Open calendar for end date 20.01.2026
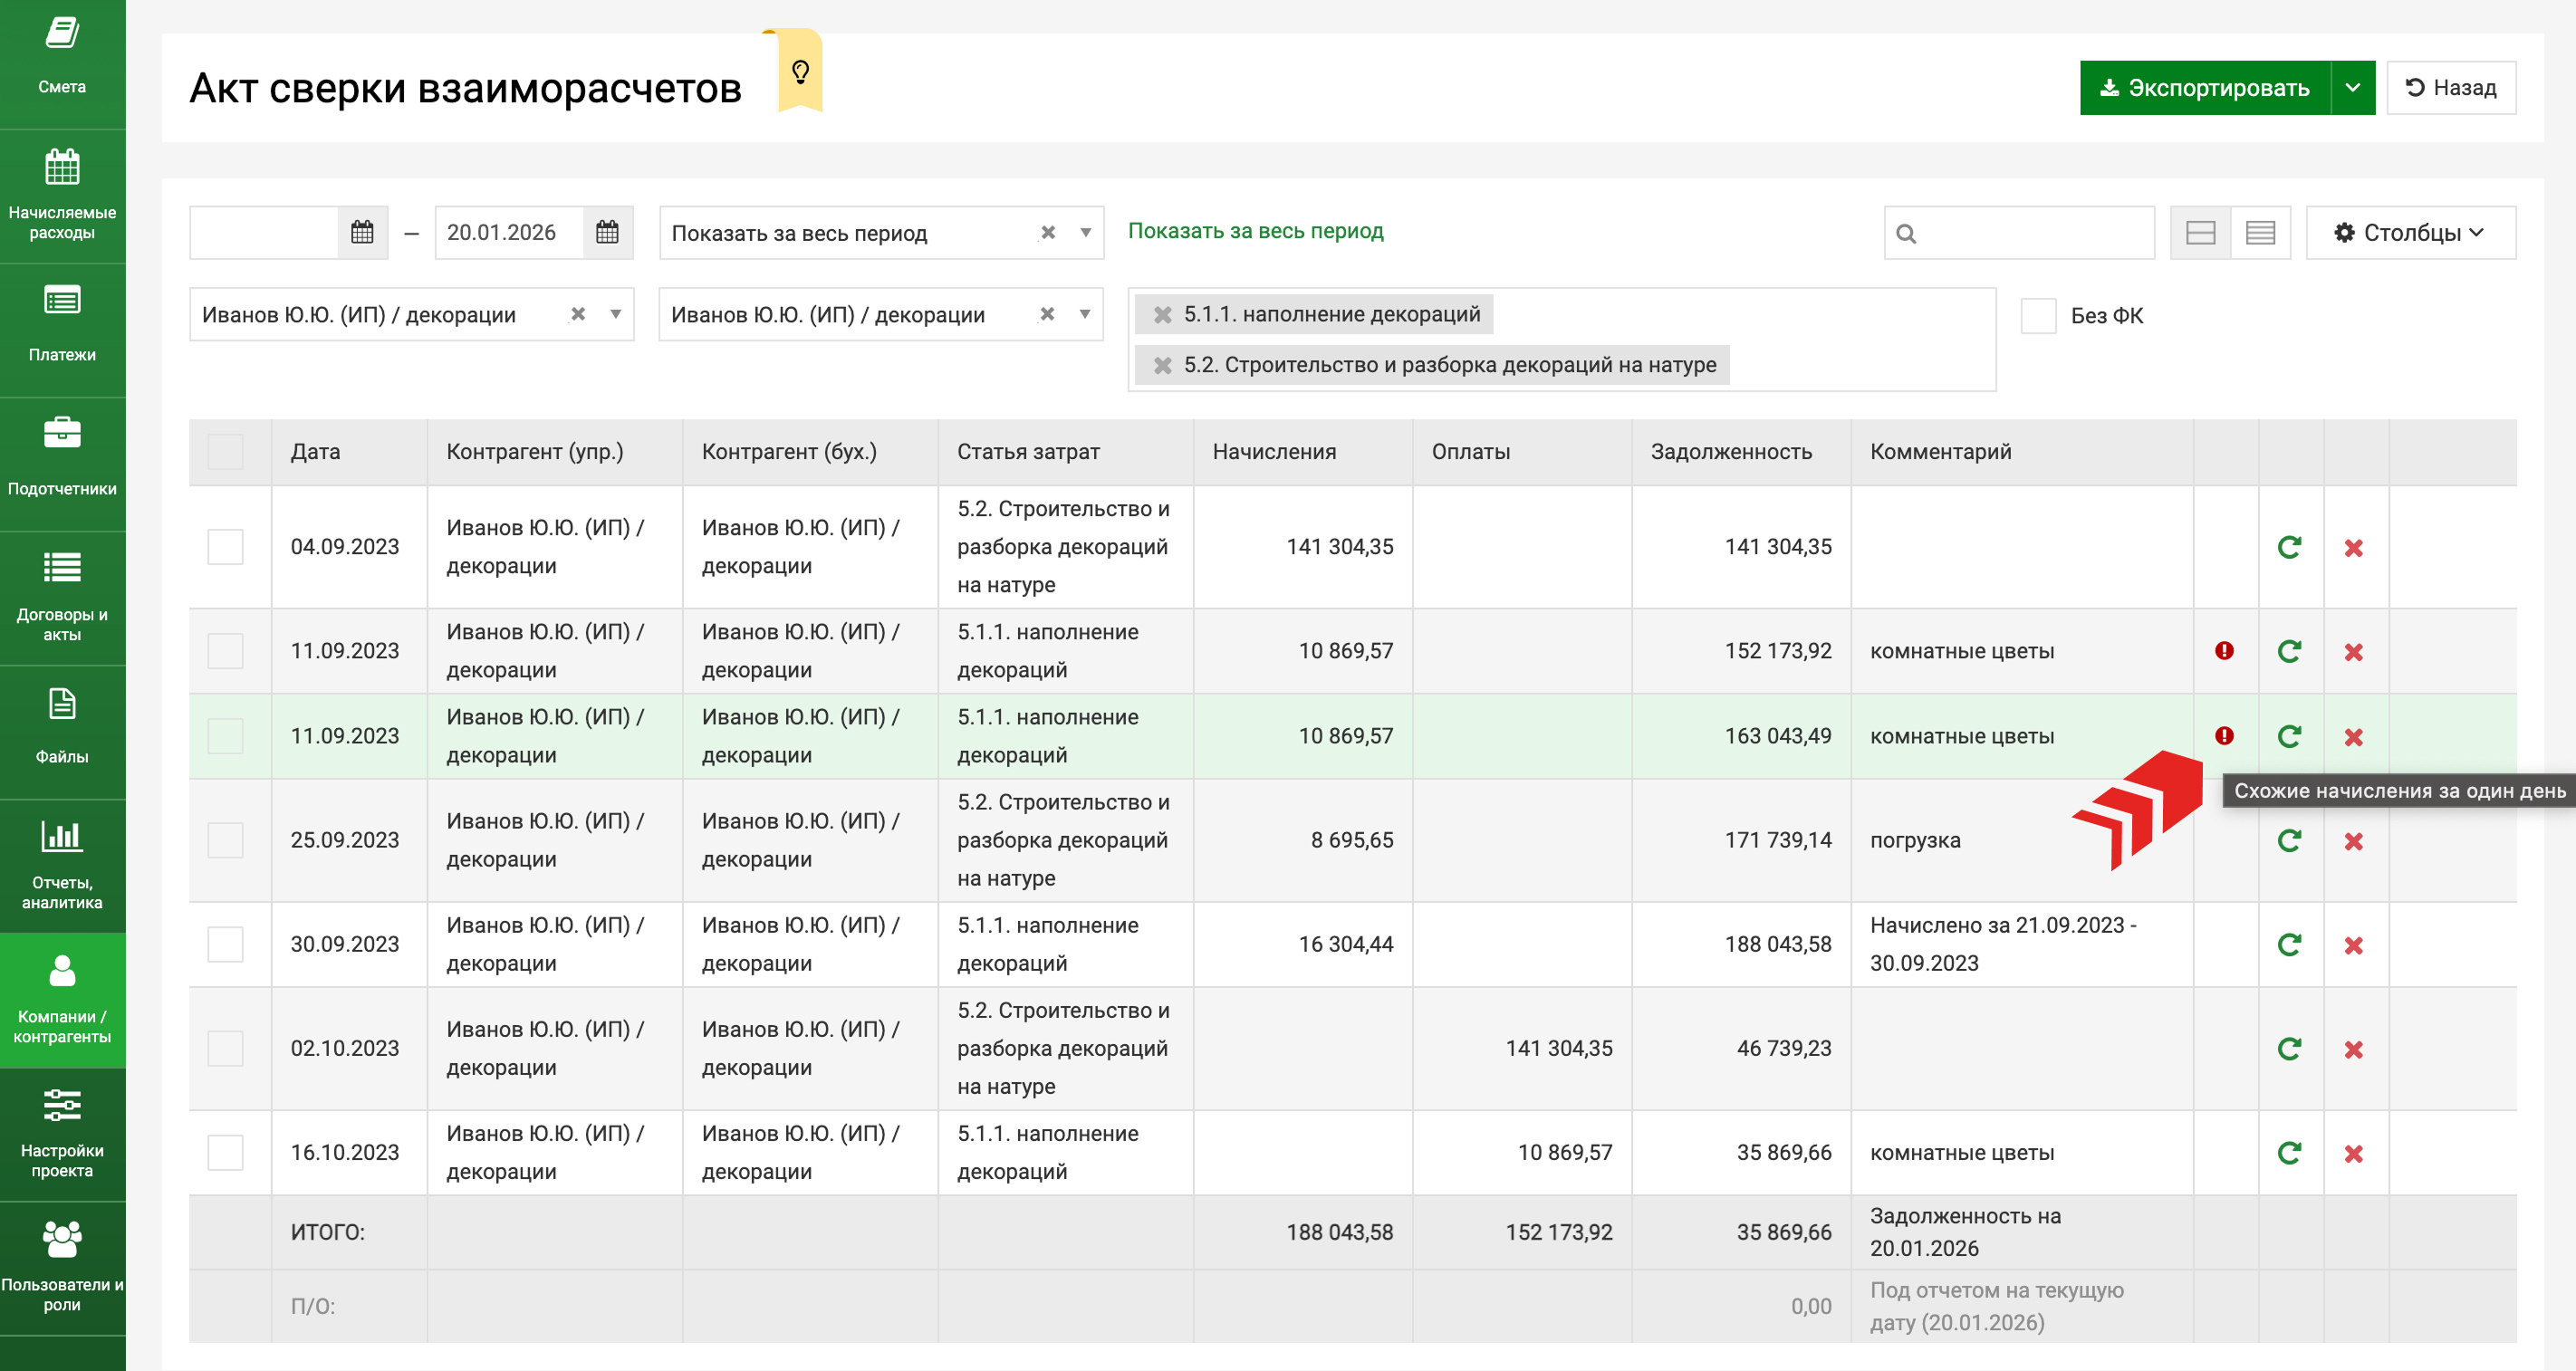Image resolution: width=2576 pixels, height=1371 pixels. [x=607, y=233]
